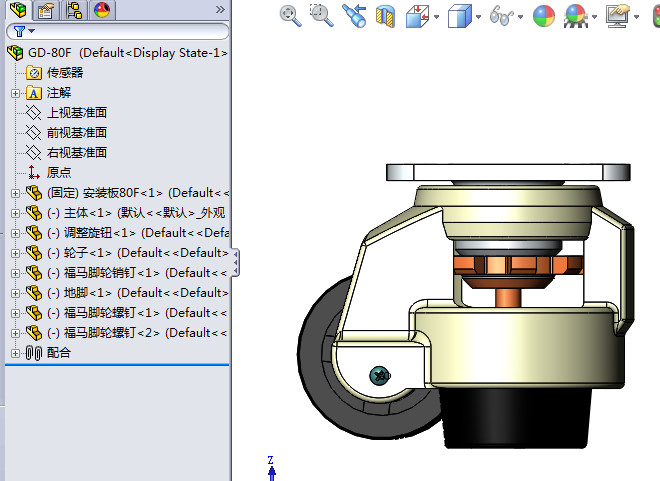
Task: Open the View Orientation dropdown arrow
Action: point(436,17)
